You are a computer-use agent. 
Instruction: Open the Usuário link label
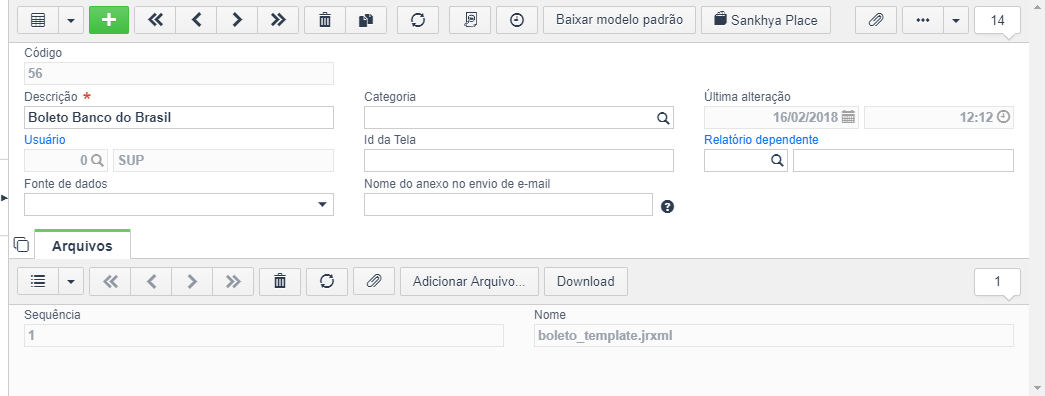45,139
